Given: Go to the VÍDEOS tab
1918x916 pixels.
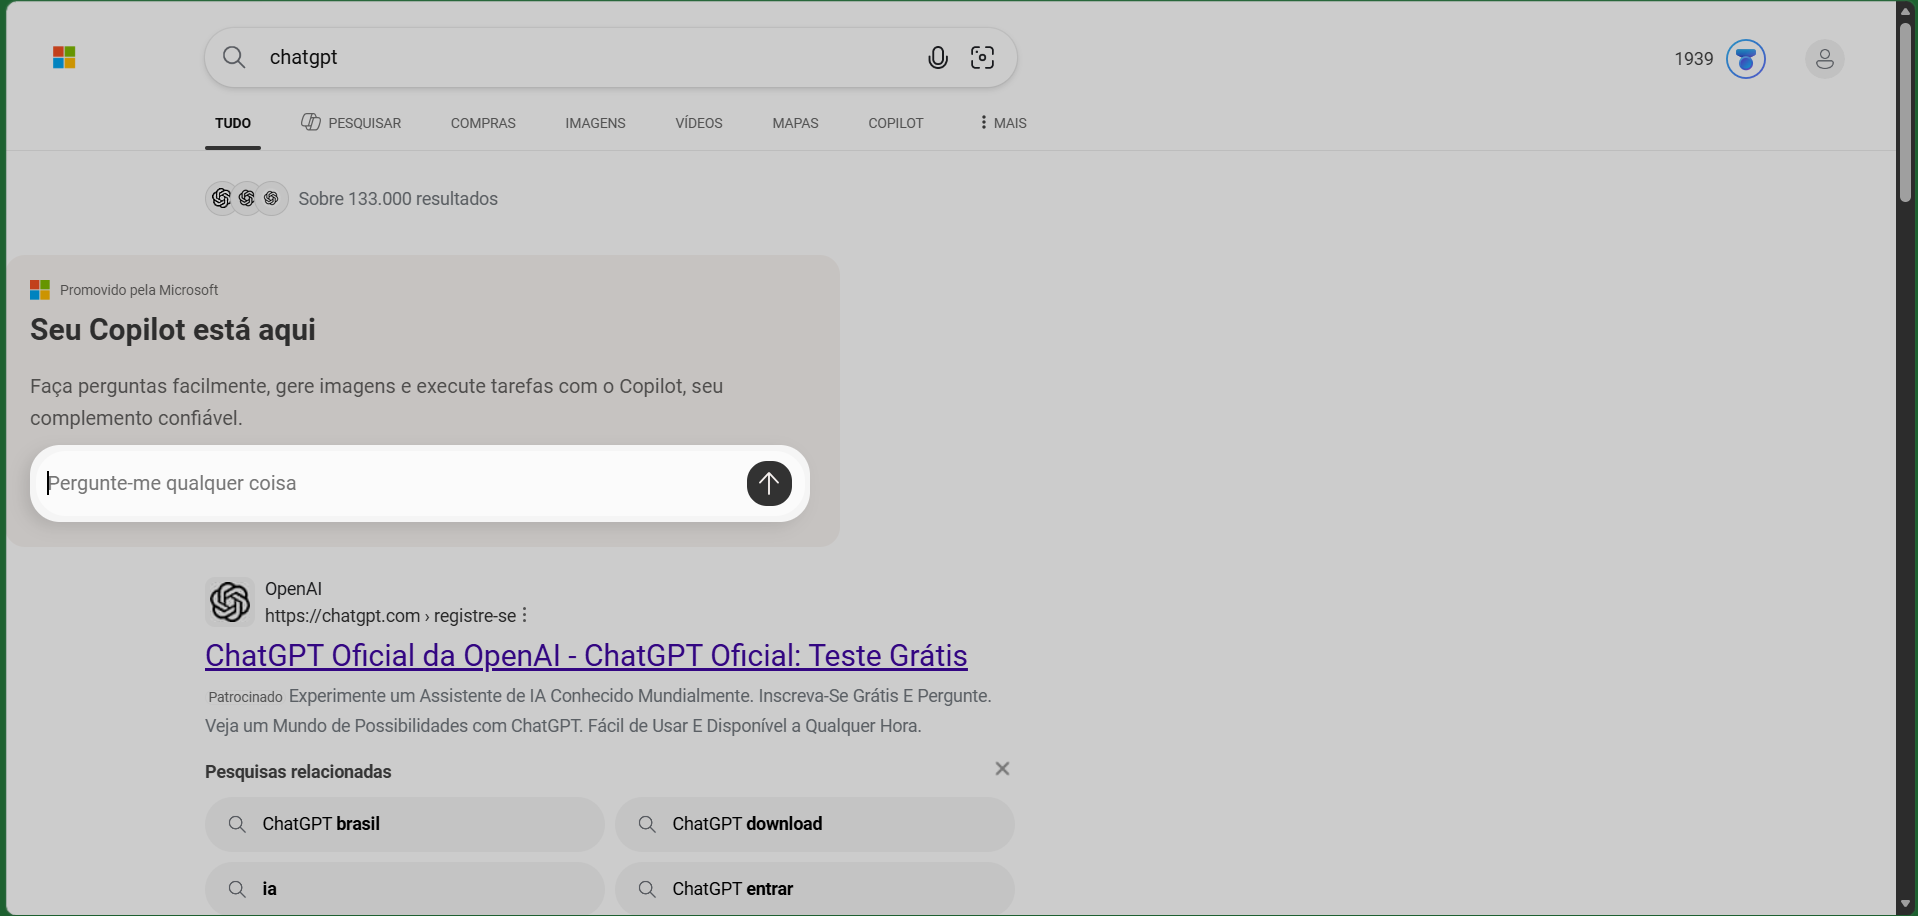Looking at the screenshot, I should (699, 123).
